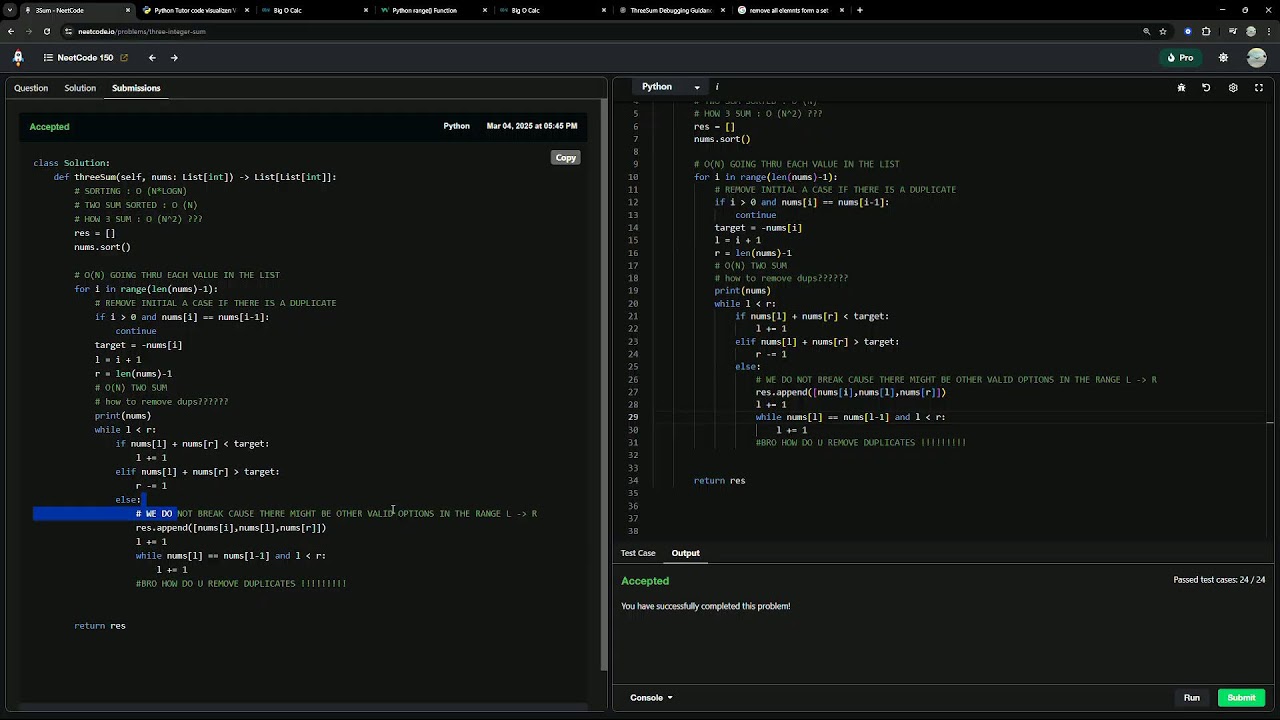Viewport: 1280px width, 720px height.
Task: Click the 'return res' line in editor
Action: [x=719, y=481]
